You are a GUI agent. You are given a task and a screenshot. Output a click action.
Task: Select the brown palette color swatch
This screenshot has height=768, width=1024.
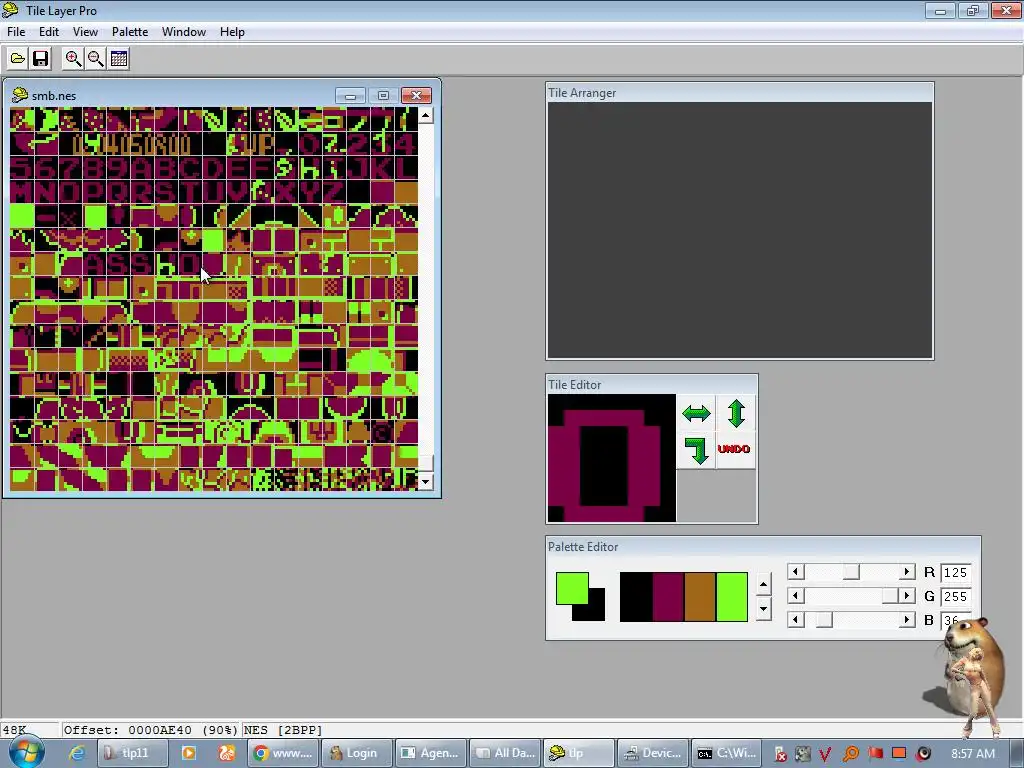click(x=699, y=597)
